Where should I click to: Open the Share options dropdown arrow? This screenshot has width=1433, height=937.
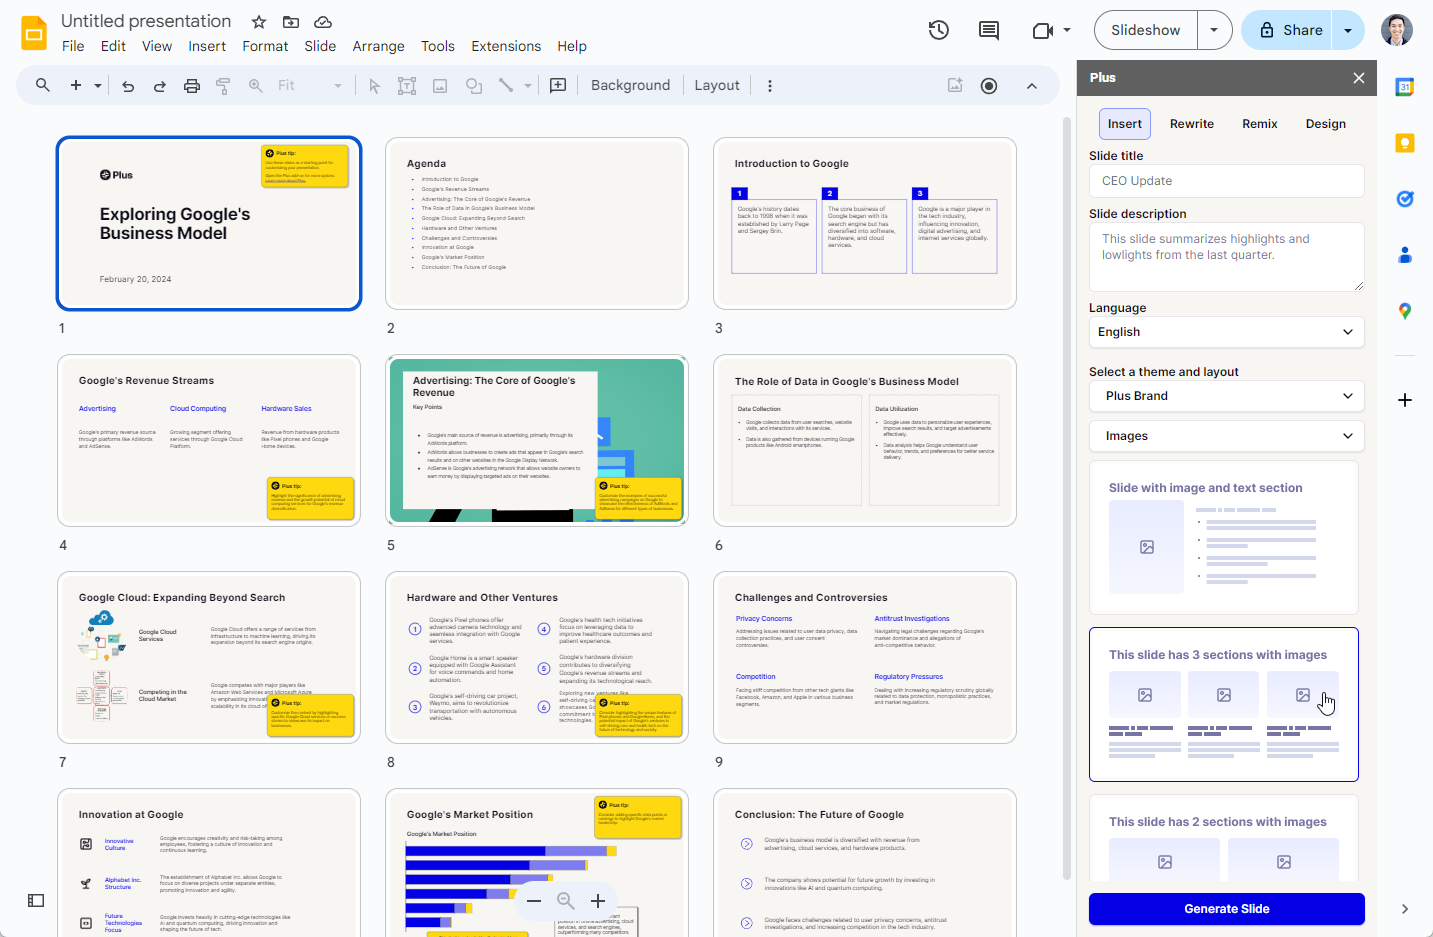click(1348, 30)
